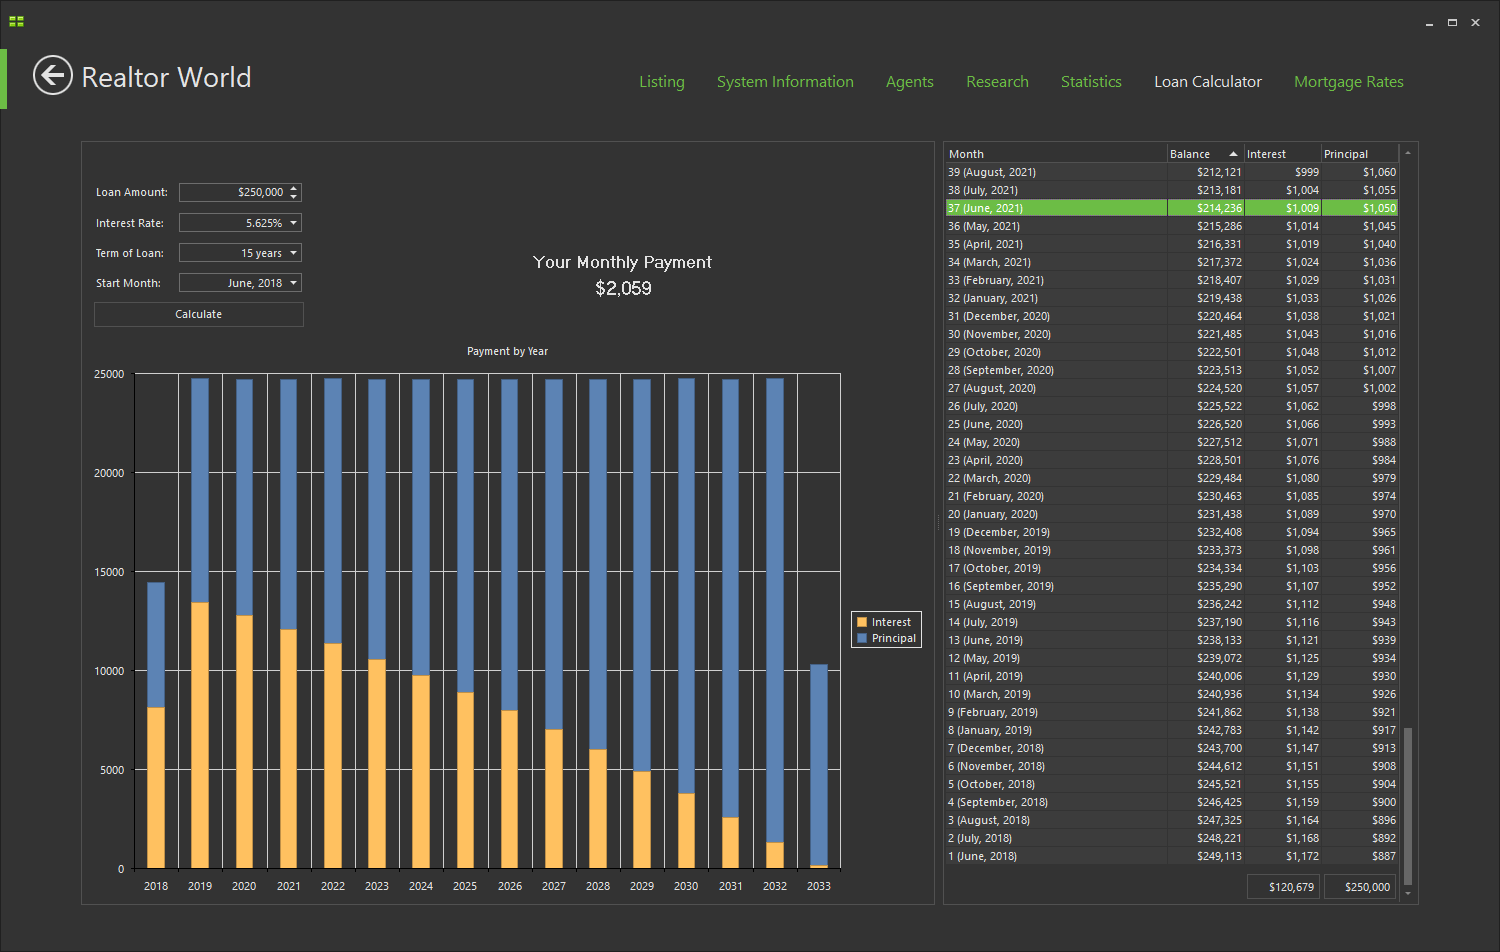Click the green tiles icon in the titlebar
This screenshot has height=952, width=1500.
[x=15, y=20]
